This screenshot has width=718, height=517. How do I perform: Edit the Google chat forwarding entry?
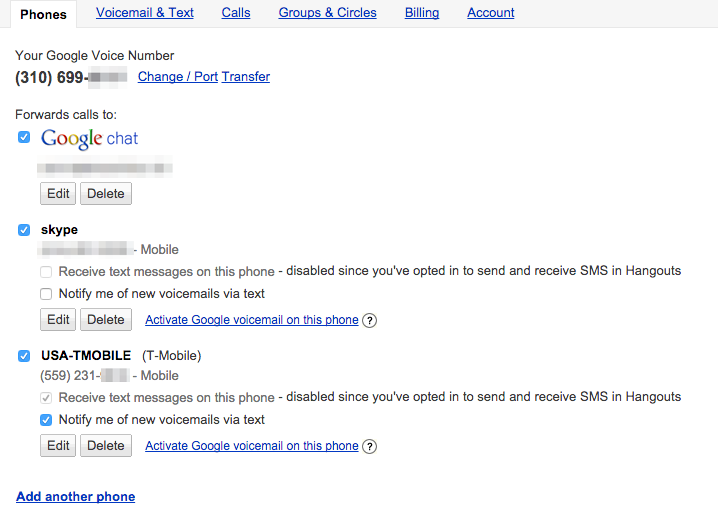click(x=58, y=193)
